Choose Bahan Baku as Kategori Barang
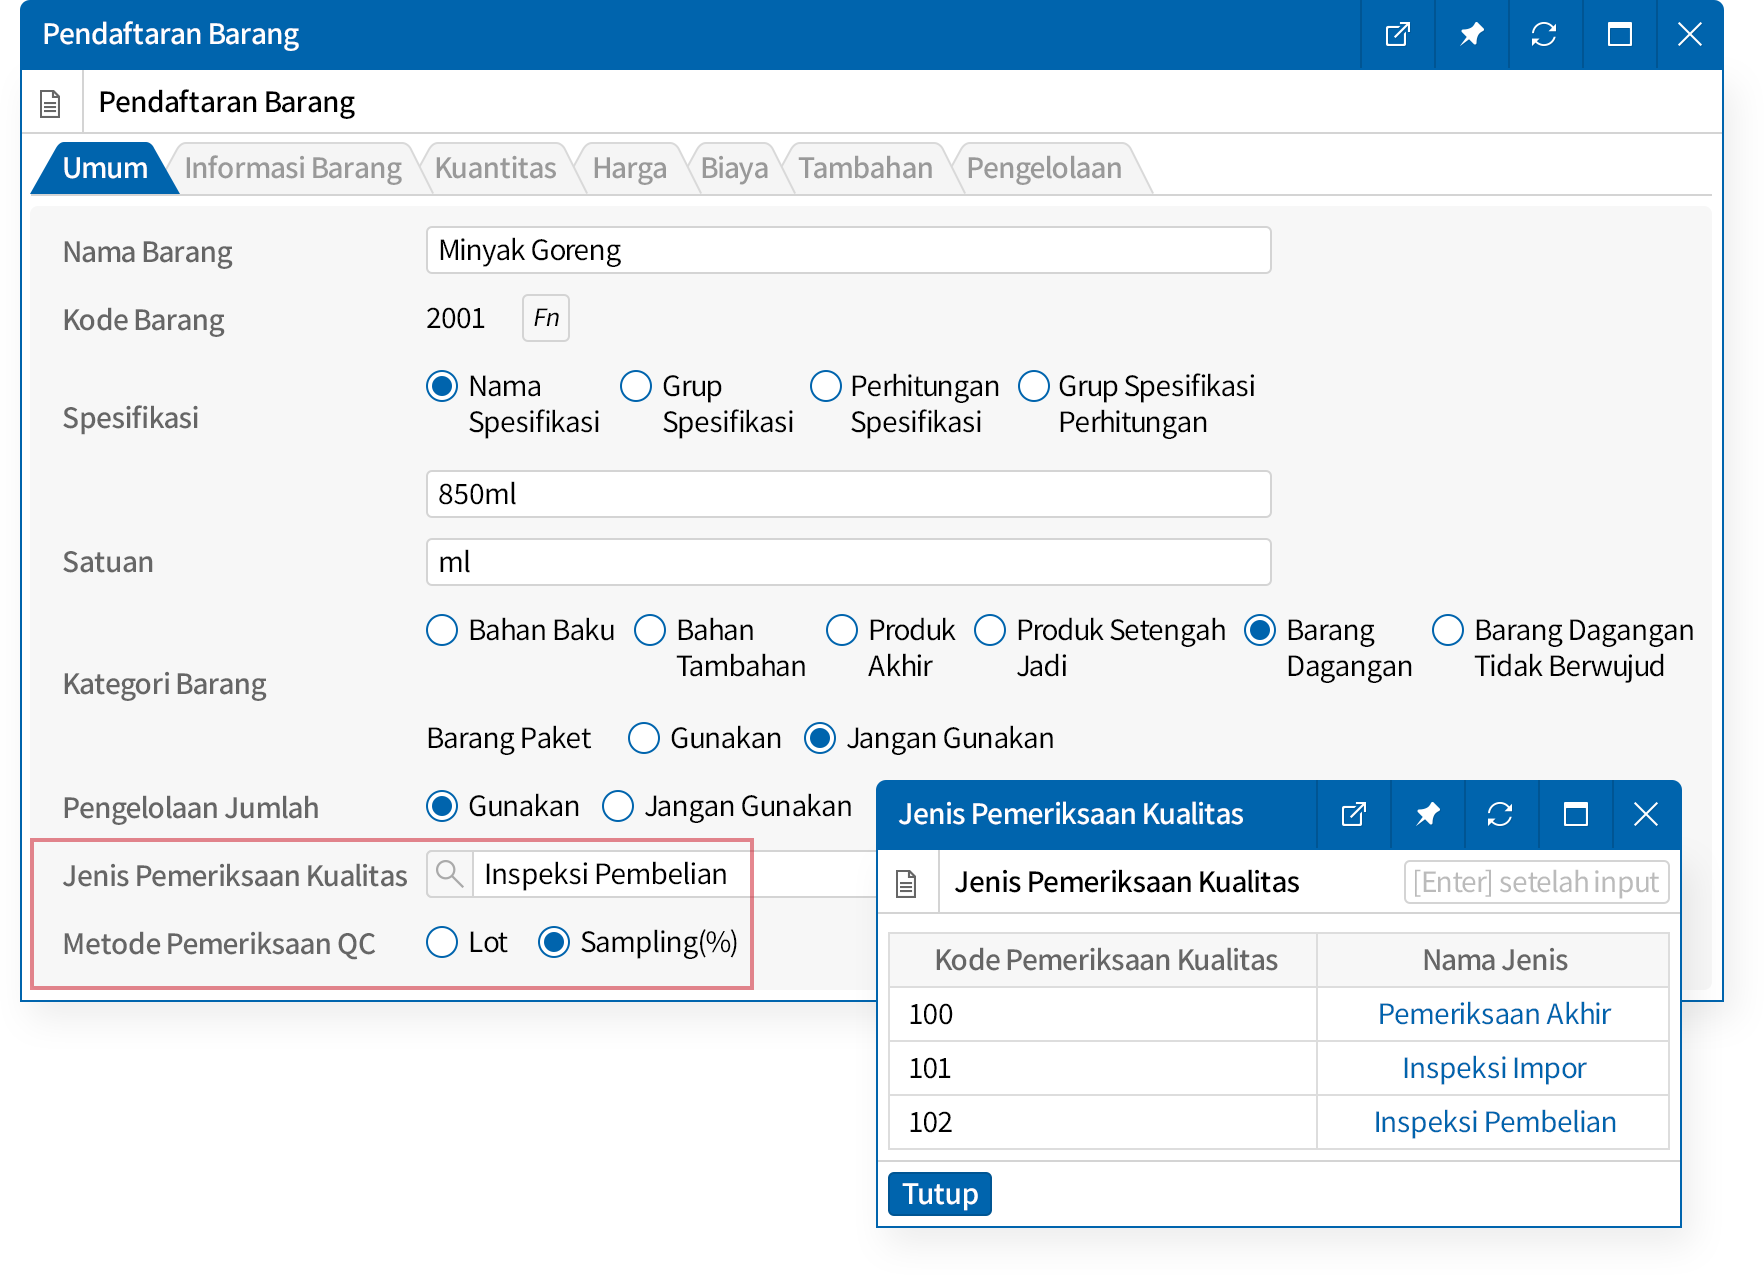The image size is (1764, 1275). pyautogui.click(x=442, y=630)
